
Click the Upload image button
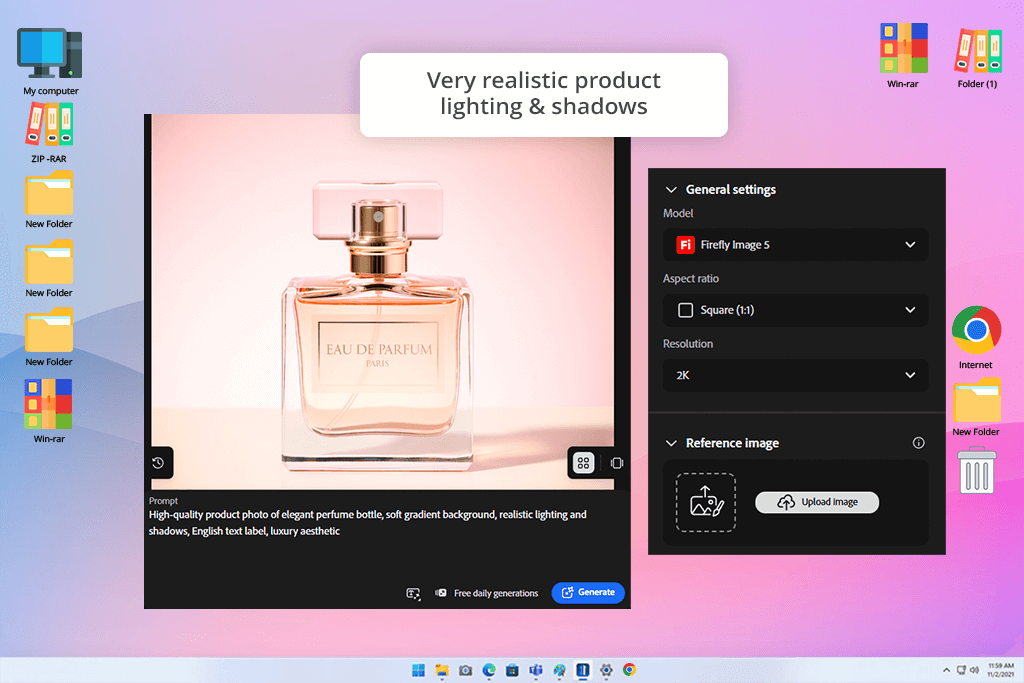(817, 502)
